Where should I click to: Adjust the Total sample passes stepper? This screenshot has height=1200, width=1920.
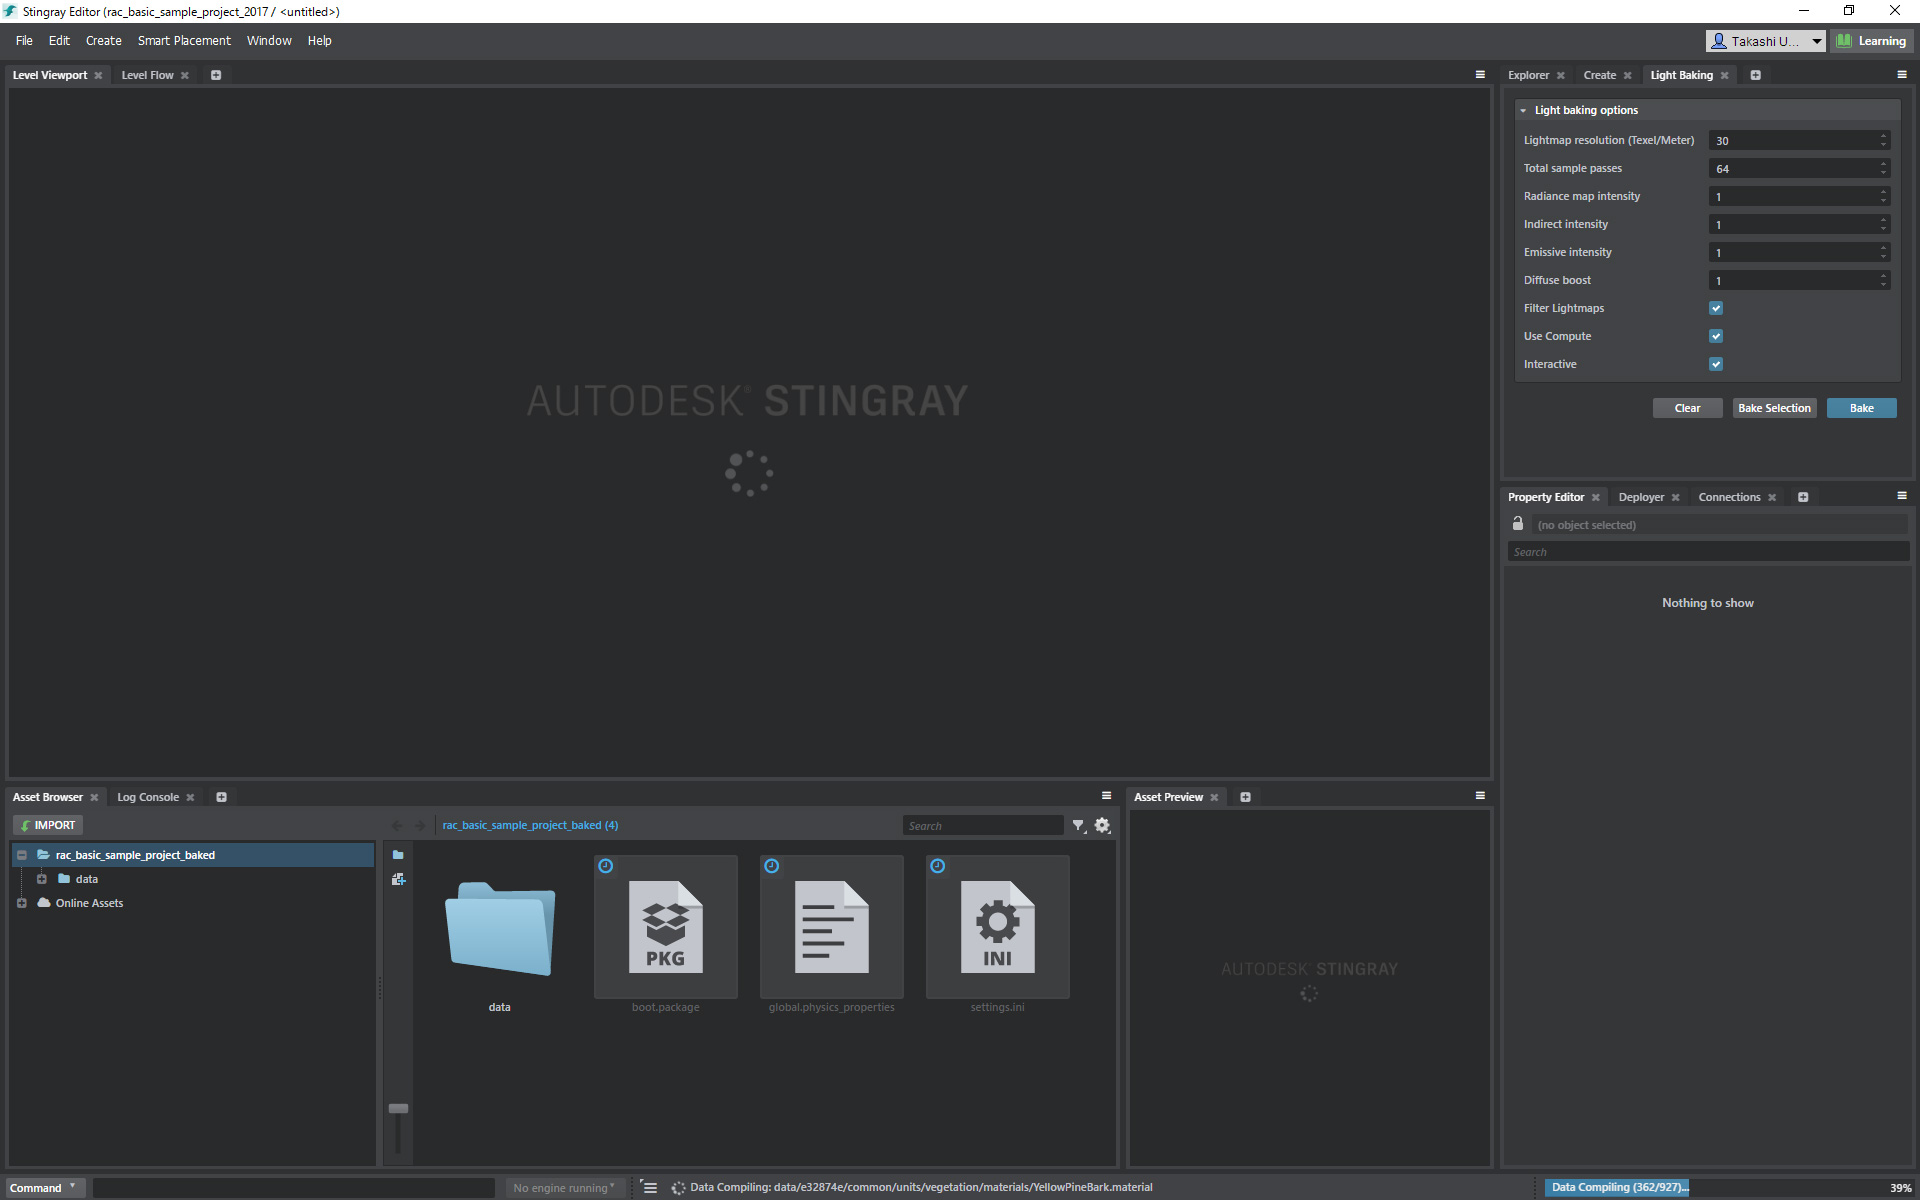[x=1884, y=168]
